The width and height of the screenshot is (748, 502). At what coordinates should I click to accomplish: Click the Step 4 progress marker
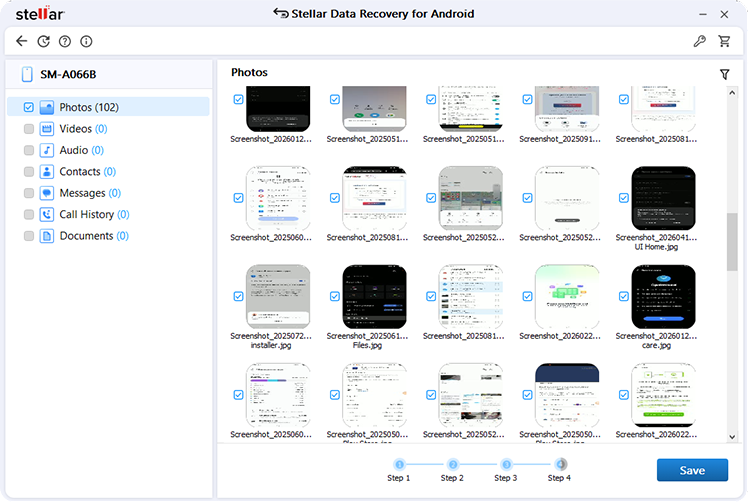561,464
